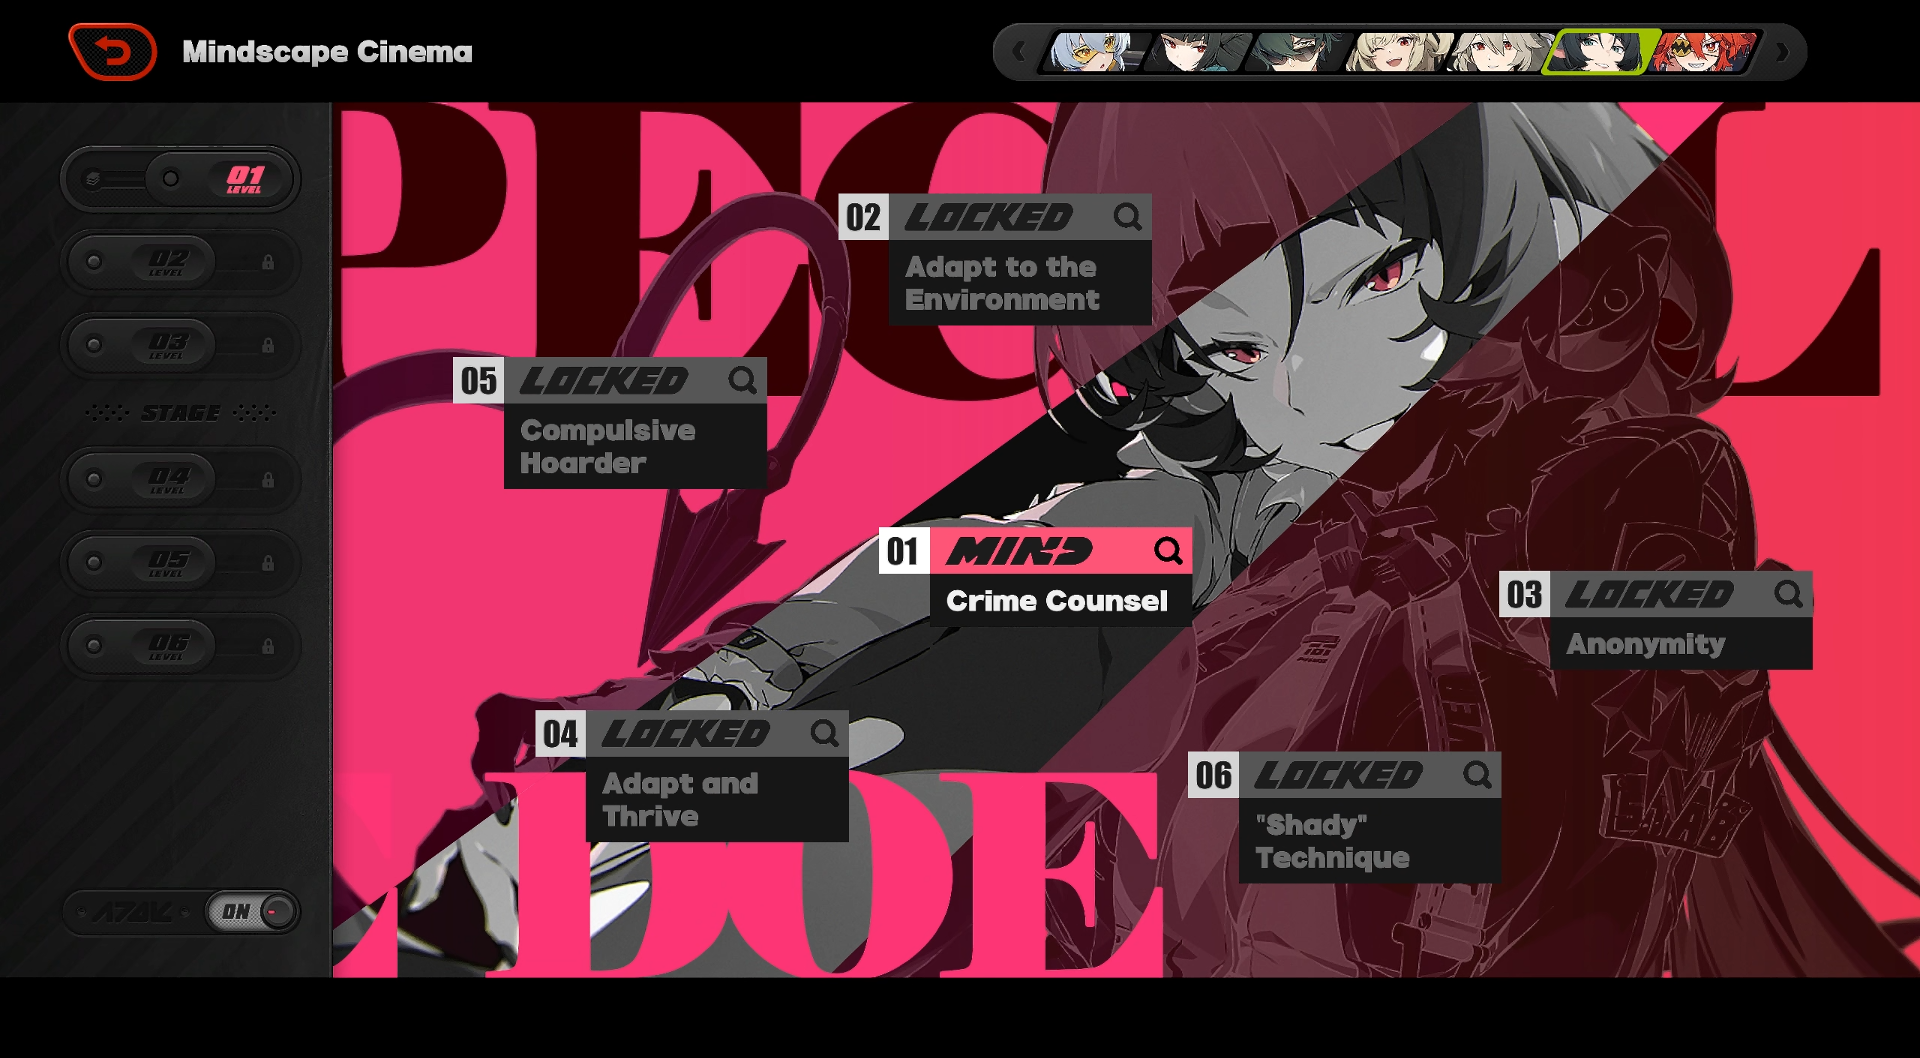1920x1058 pixels.
Task: Toggle Level 02 mindscape switch
Action: pos(181,262)
